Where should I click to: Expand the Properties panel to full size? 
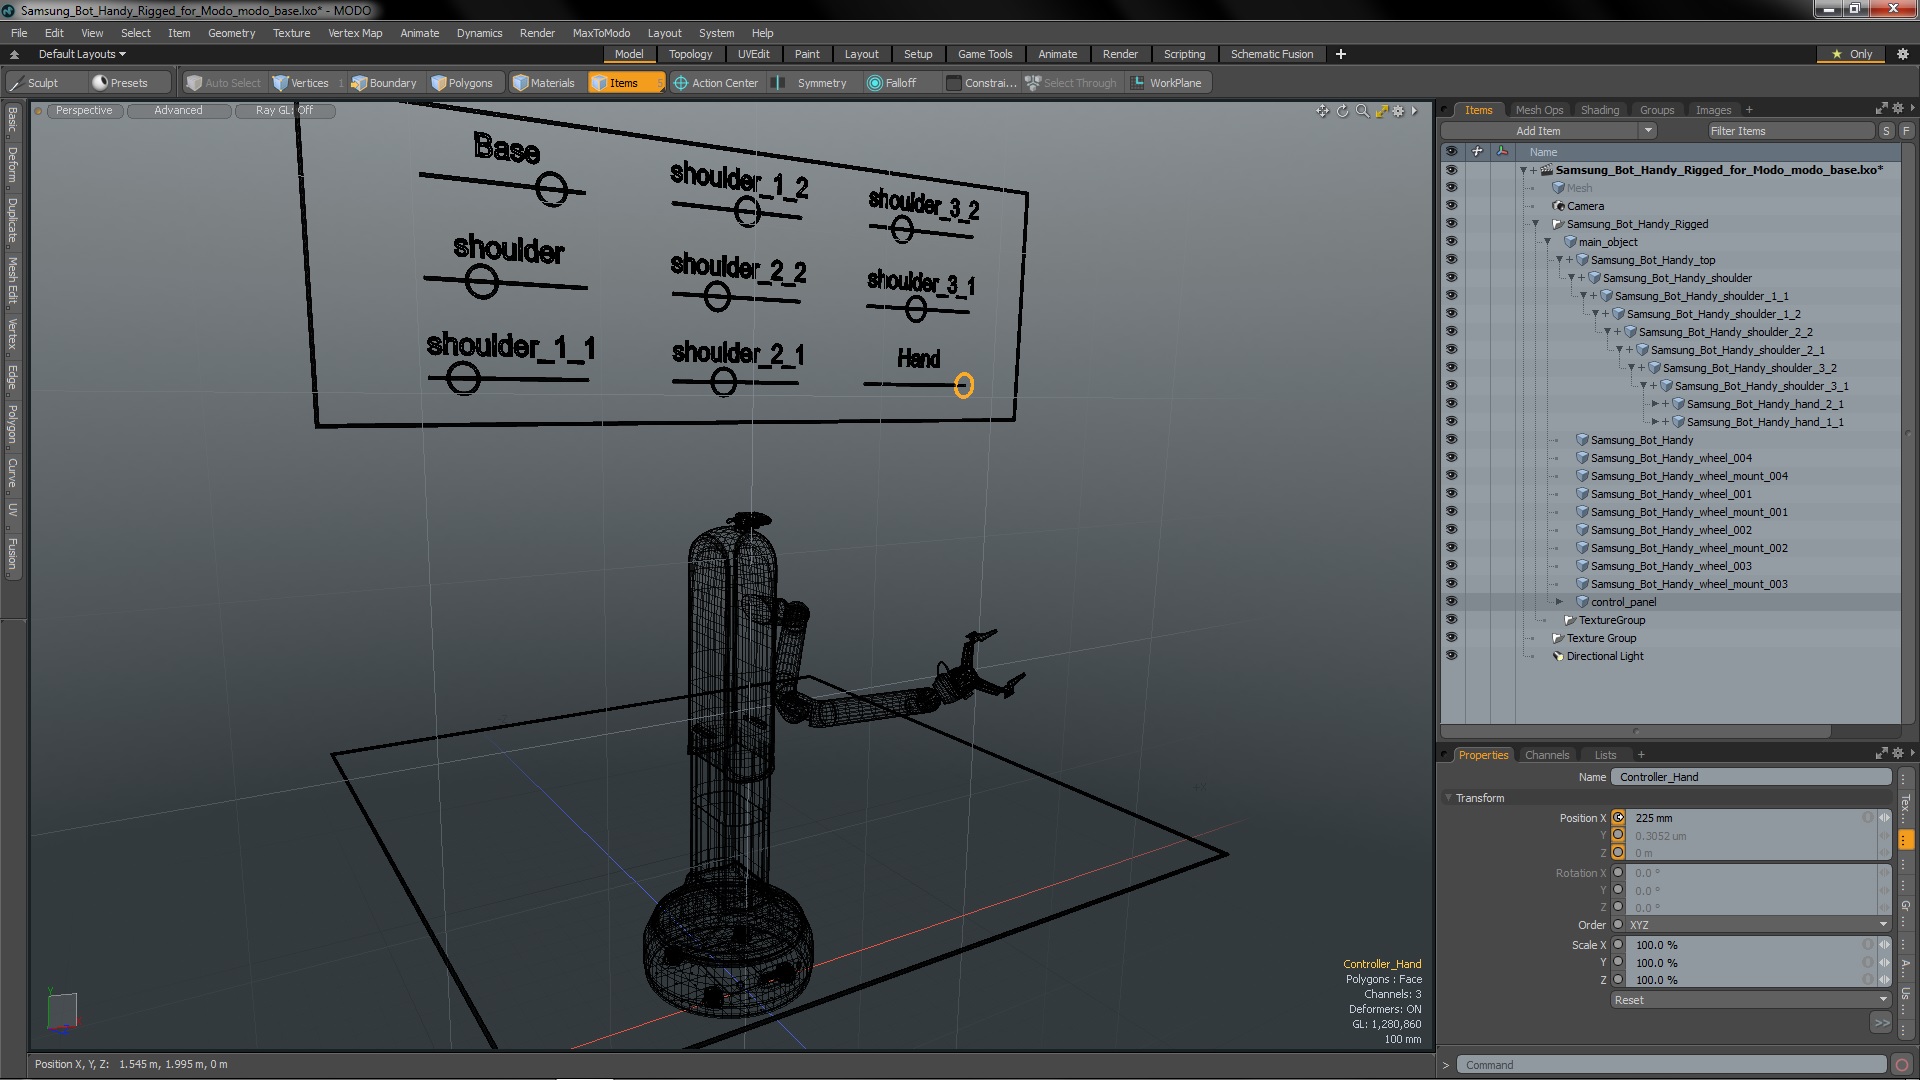[x=1881, y=753]
